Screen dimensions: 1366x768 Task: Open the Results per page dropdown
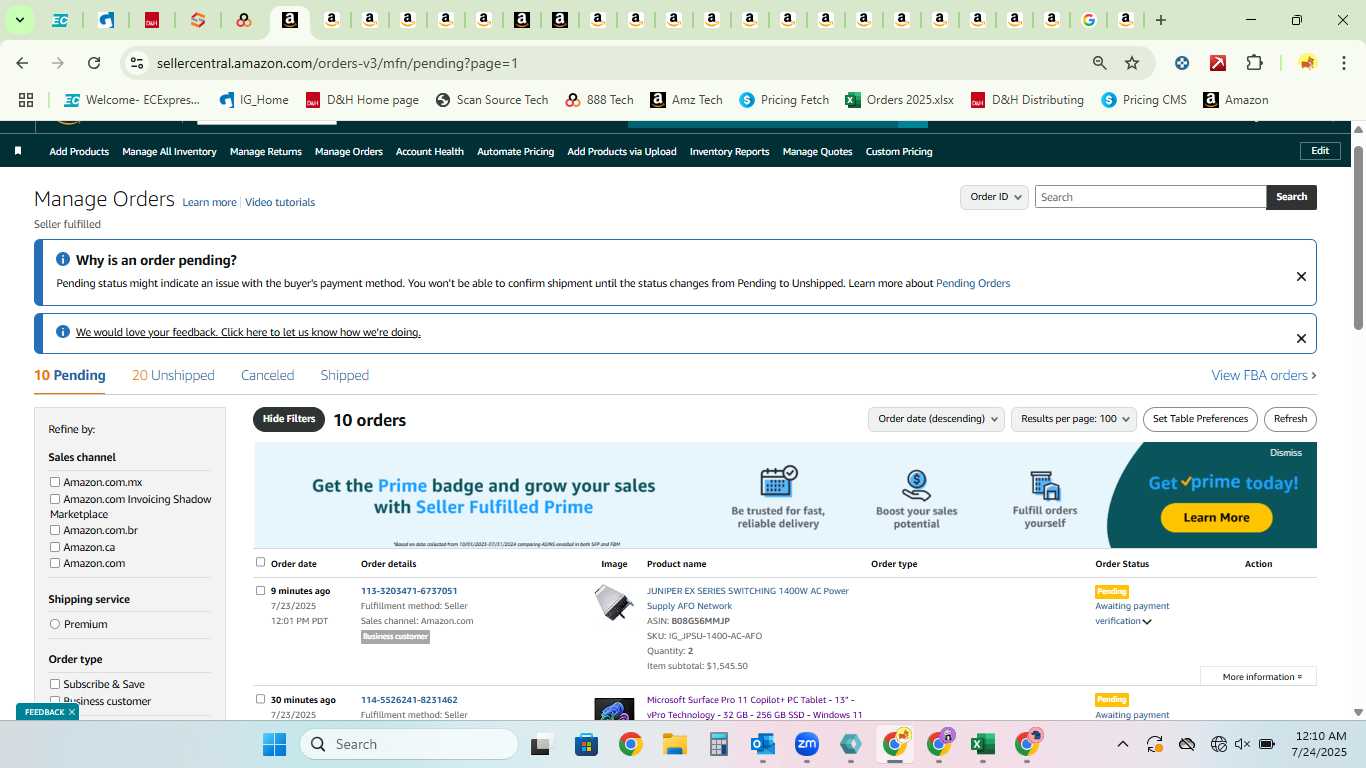1074,419
